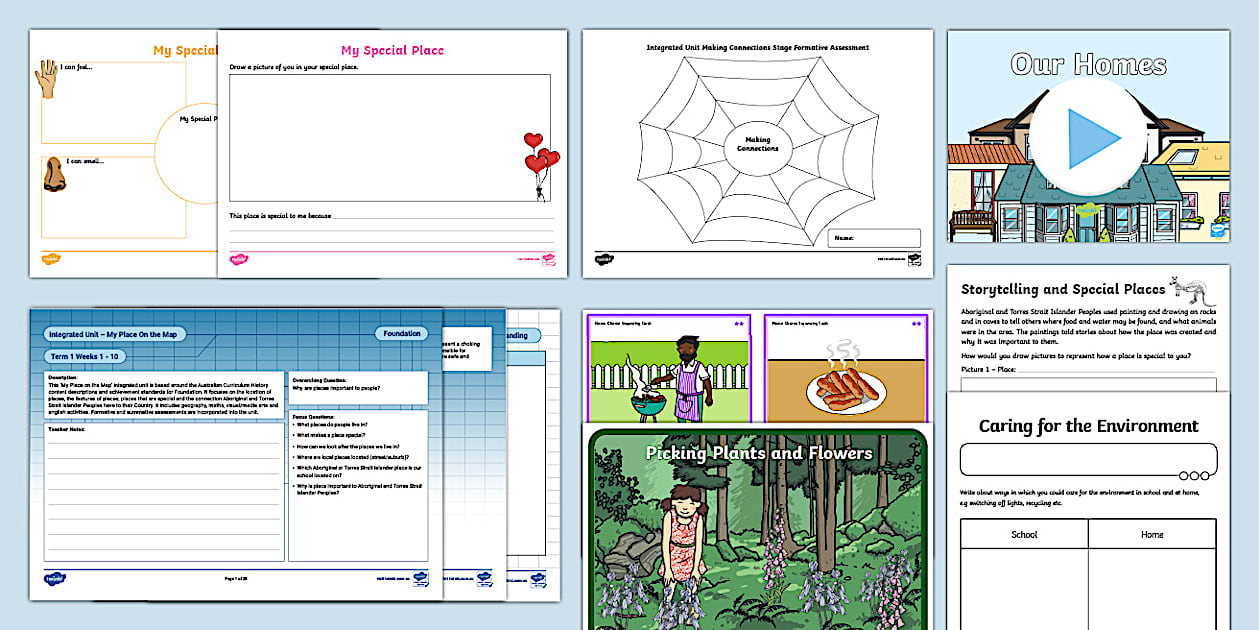Click the Twinkl logo on the unit plan page
This screenshot has width=1260, height=630.
(55, 578)
